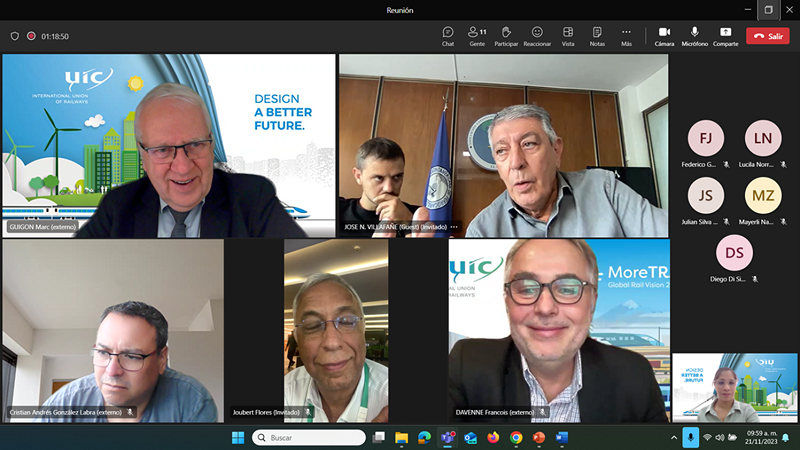Toggle the taskbar microphone indicator

(690, 438)
